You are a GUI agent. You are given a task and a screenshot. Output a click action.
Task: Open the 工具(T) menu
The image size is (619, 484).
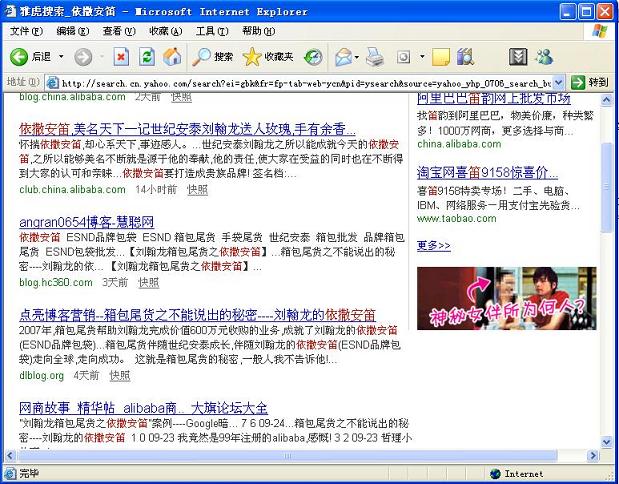tap(212, 31)
